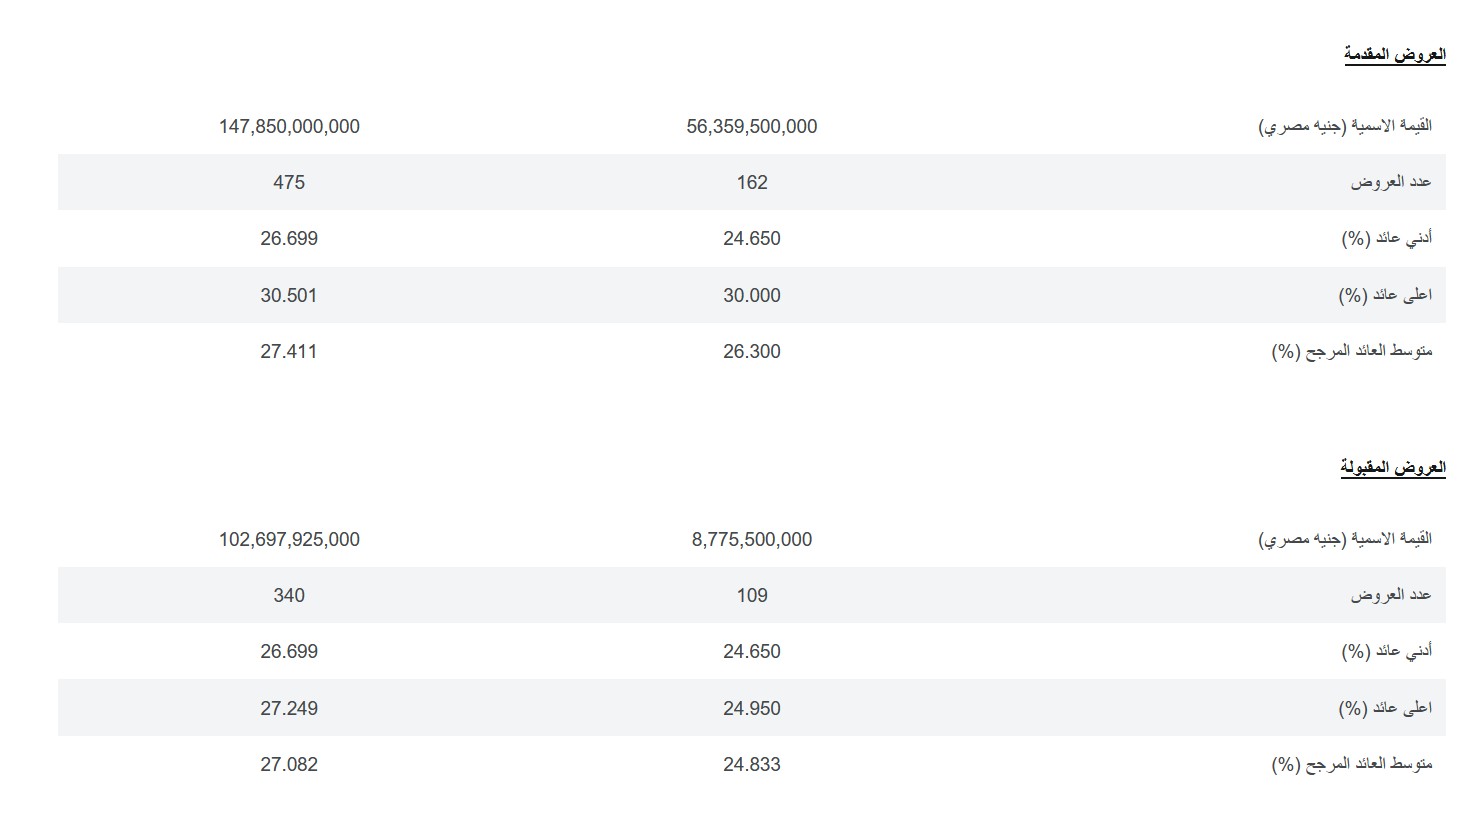
Task: Click the number of bids cell 475
Action: (x=289, y=182)
